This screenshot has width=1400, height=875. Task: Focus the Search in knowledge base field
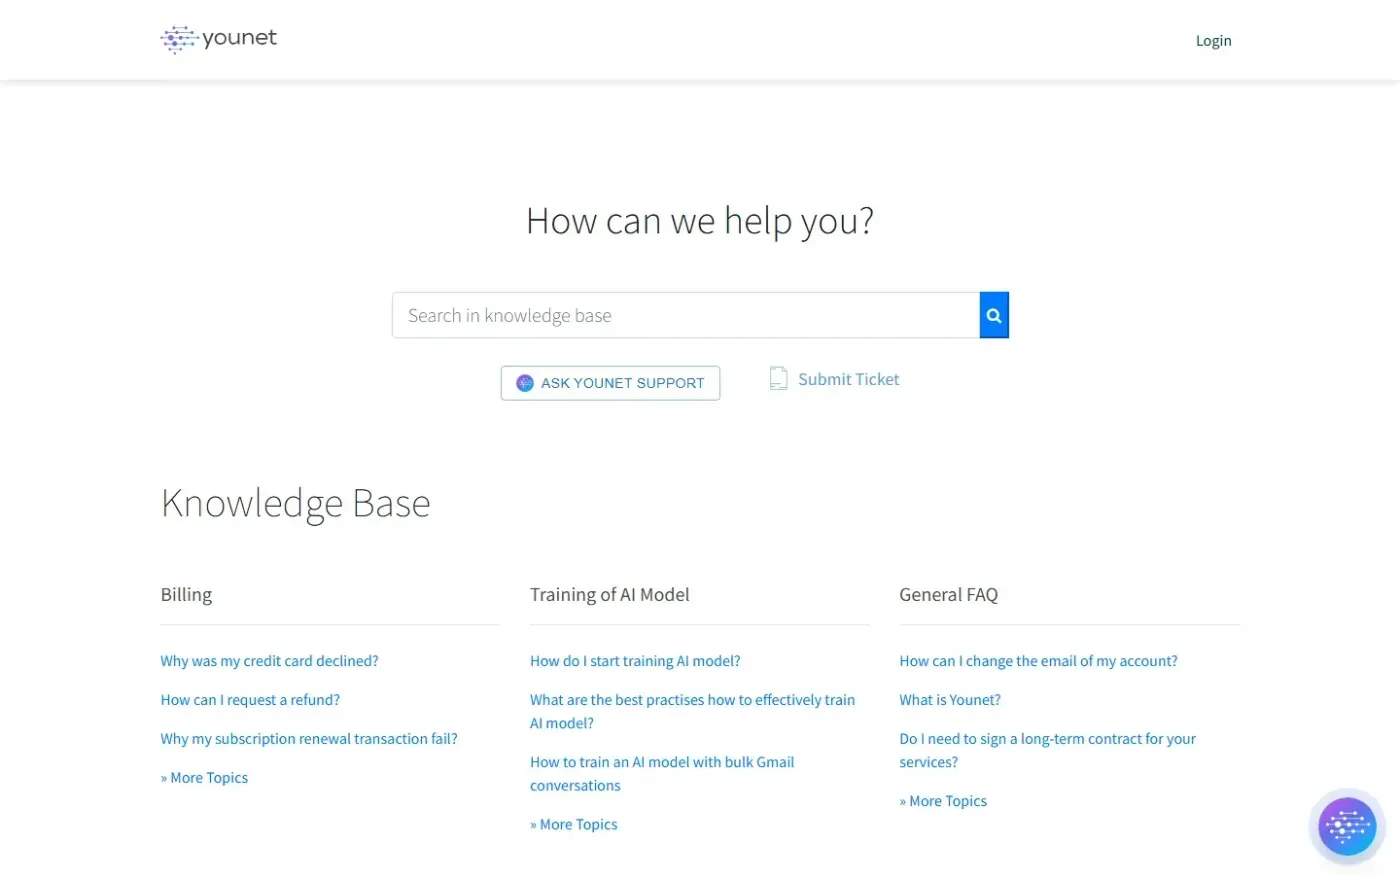tap(686, 315)
